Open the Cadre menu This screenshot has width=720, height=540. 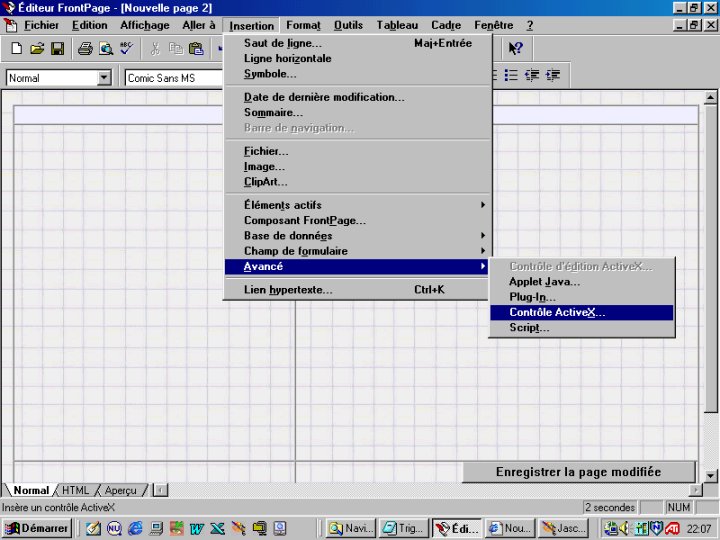(x=446, y=25)
